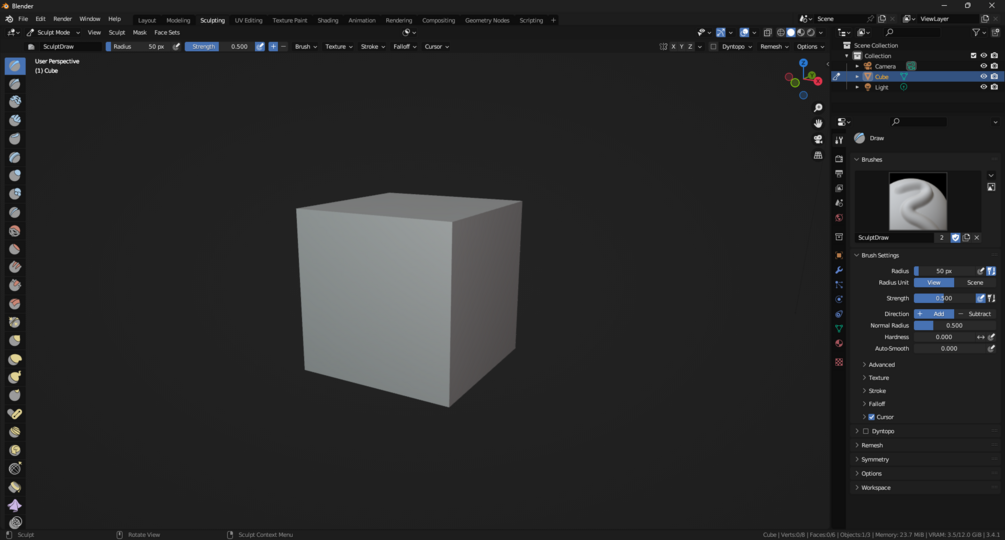Select the Pinch brush tool
The height and width of the screenshot is (540, 1005).
[x=15, y=322]
